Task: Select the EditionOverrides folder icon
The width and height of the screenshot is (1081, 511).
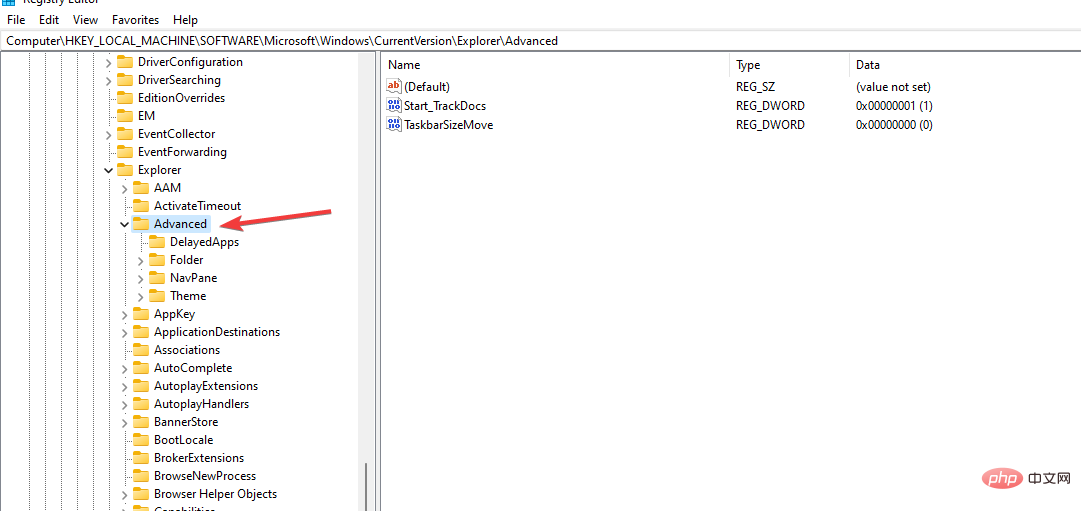Action: (x=125, y=98)
